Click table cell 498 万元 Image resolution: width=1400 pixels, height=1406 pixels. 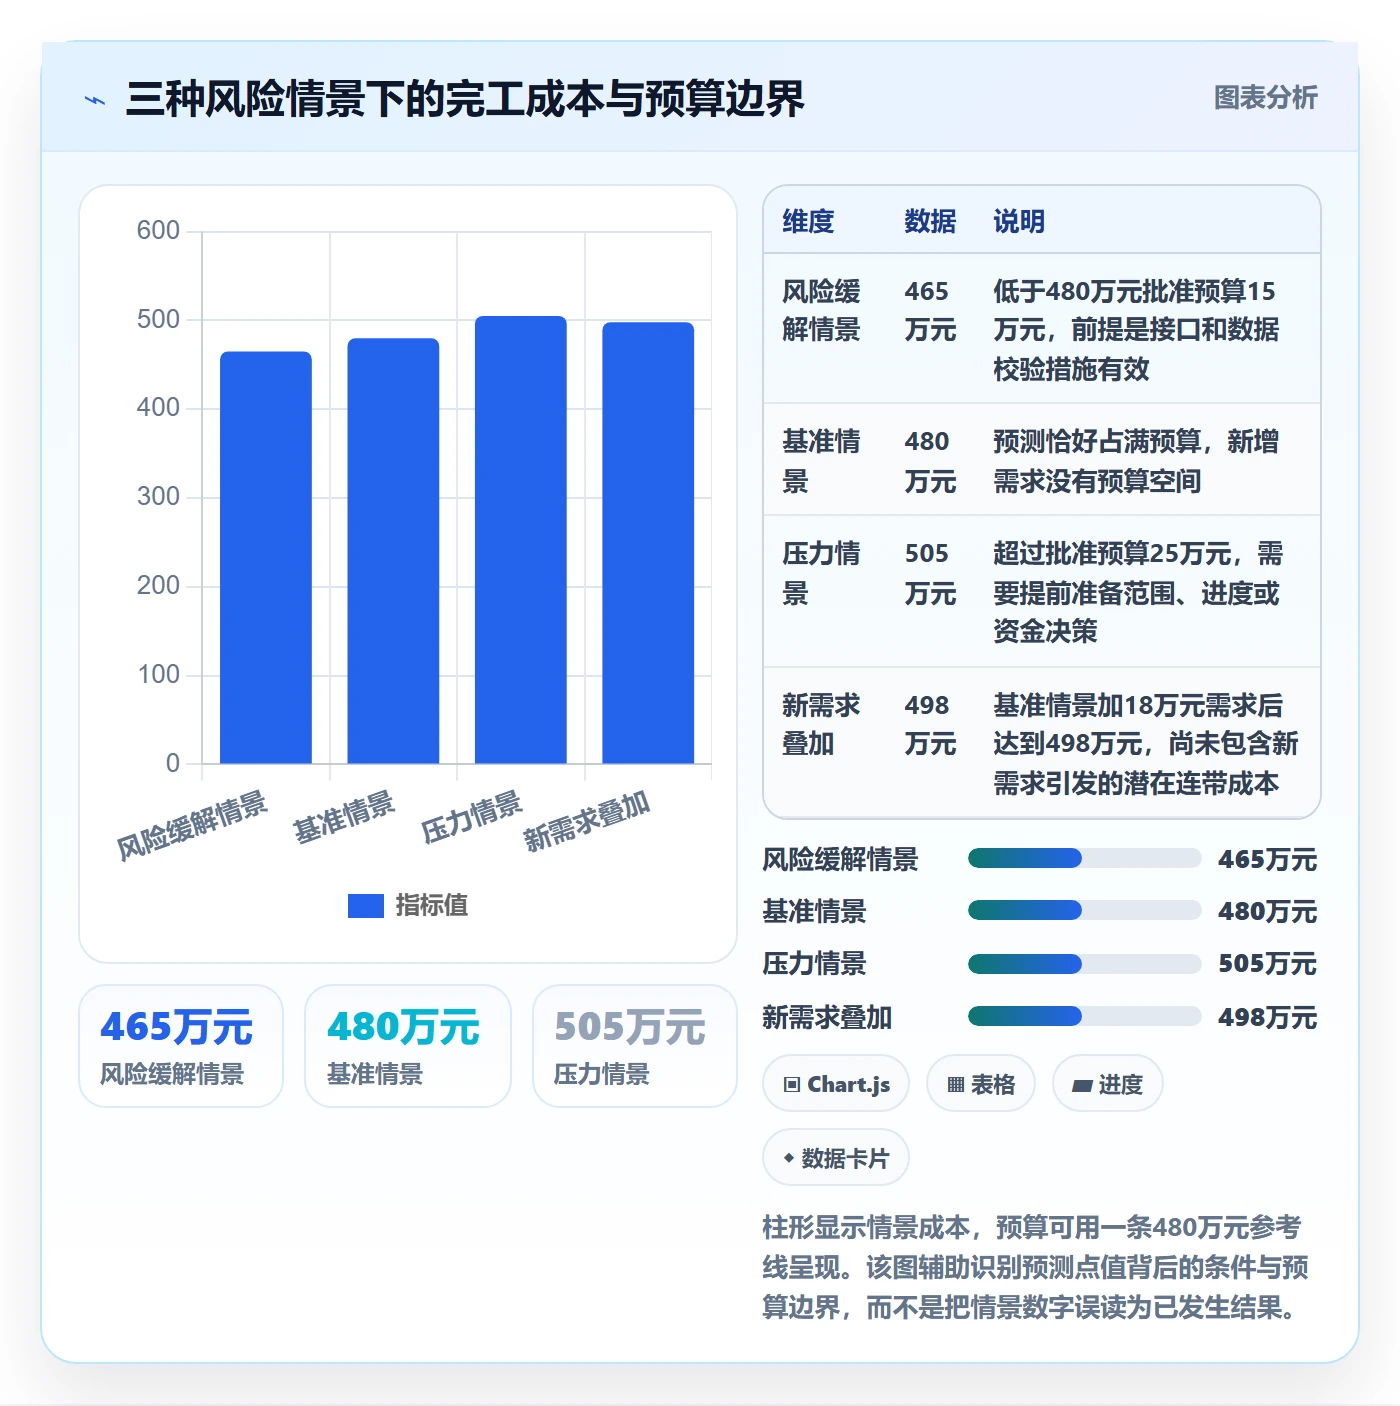click(930, 724)
